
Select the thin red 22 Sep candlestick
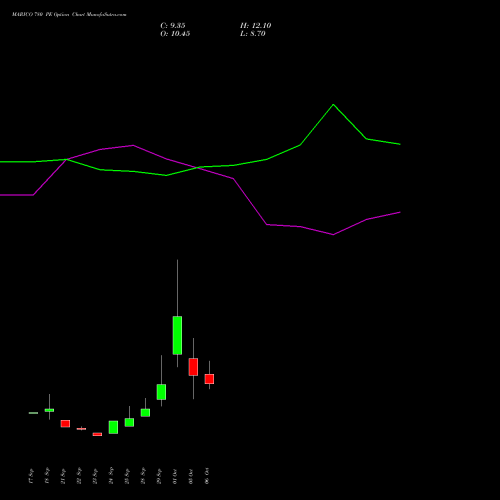click(x=81, y=429)
